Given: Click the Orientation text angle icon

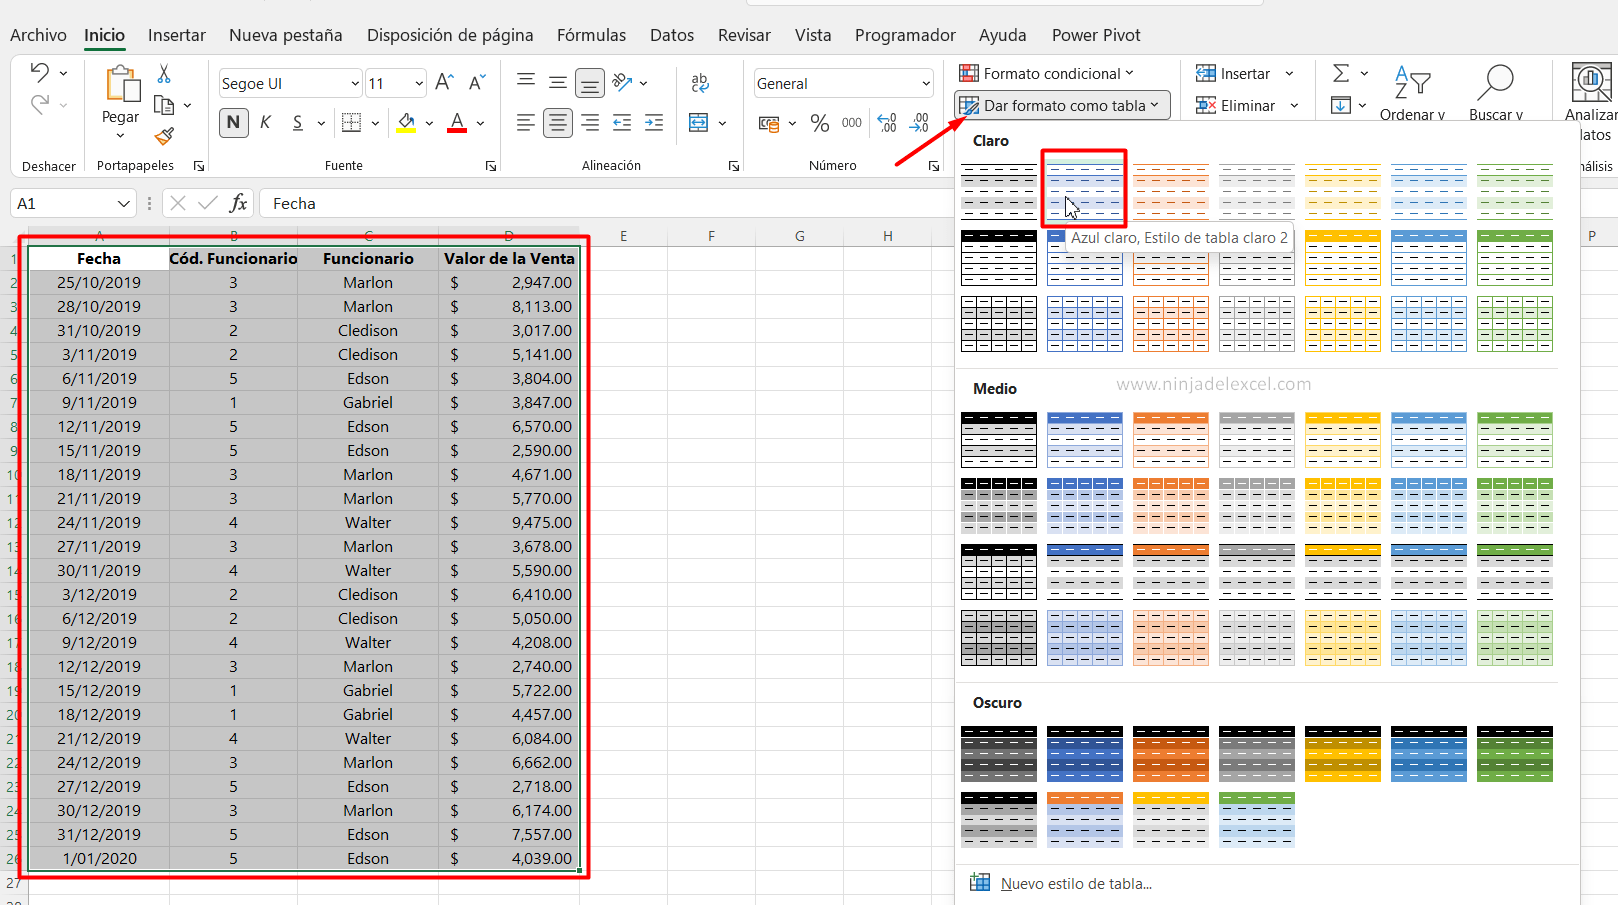Looking at the screenshot, I should [622, 83].
